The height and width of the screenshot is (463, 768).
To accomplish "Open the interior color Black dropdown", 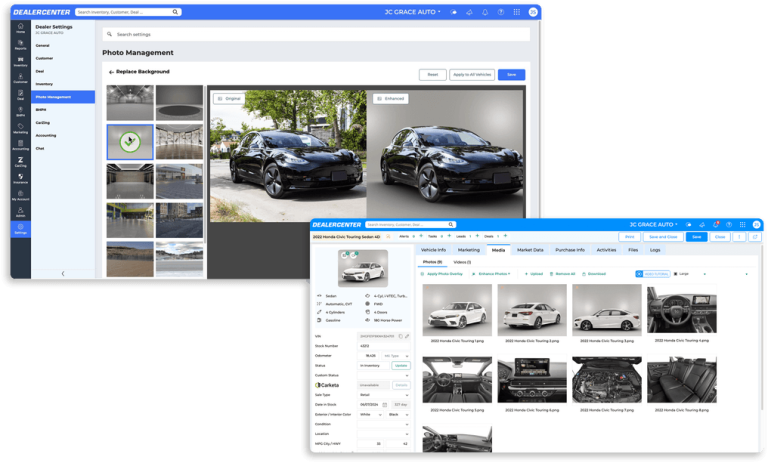I will tap(398, 414).
